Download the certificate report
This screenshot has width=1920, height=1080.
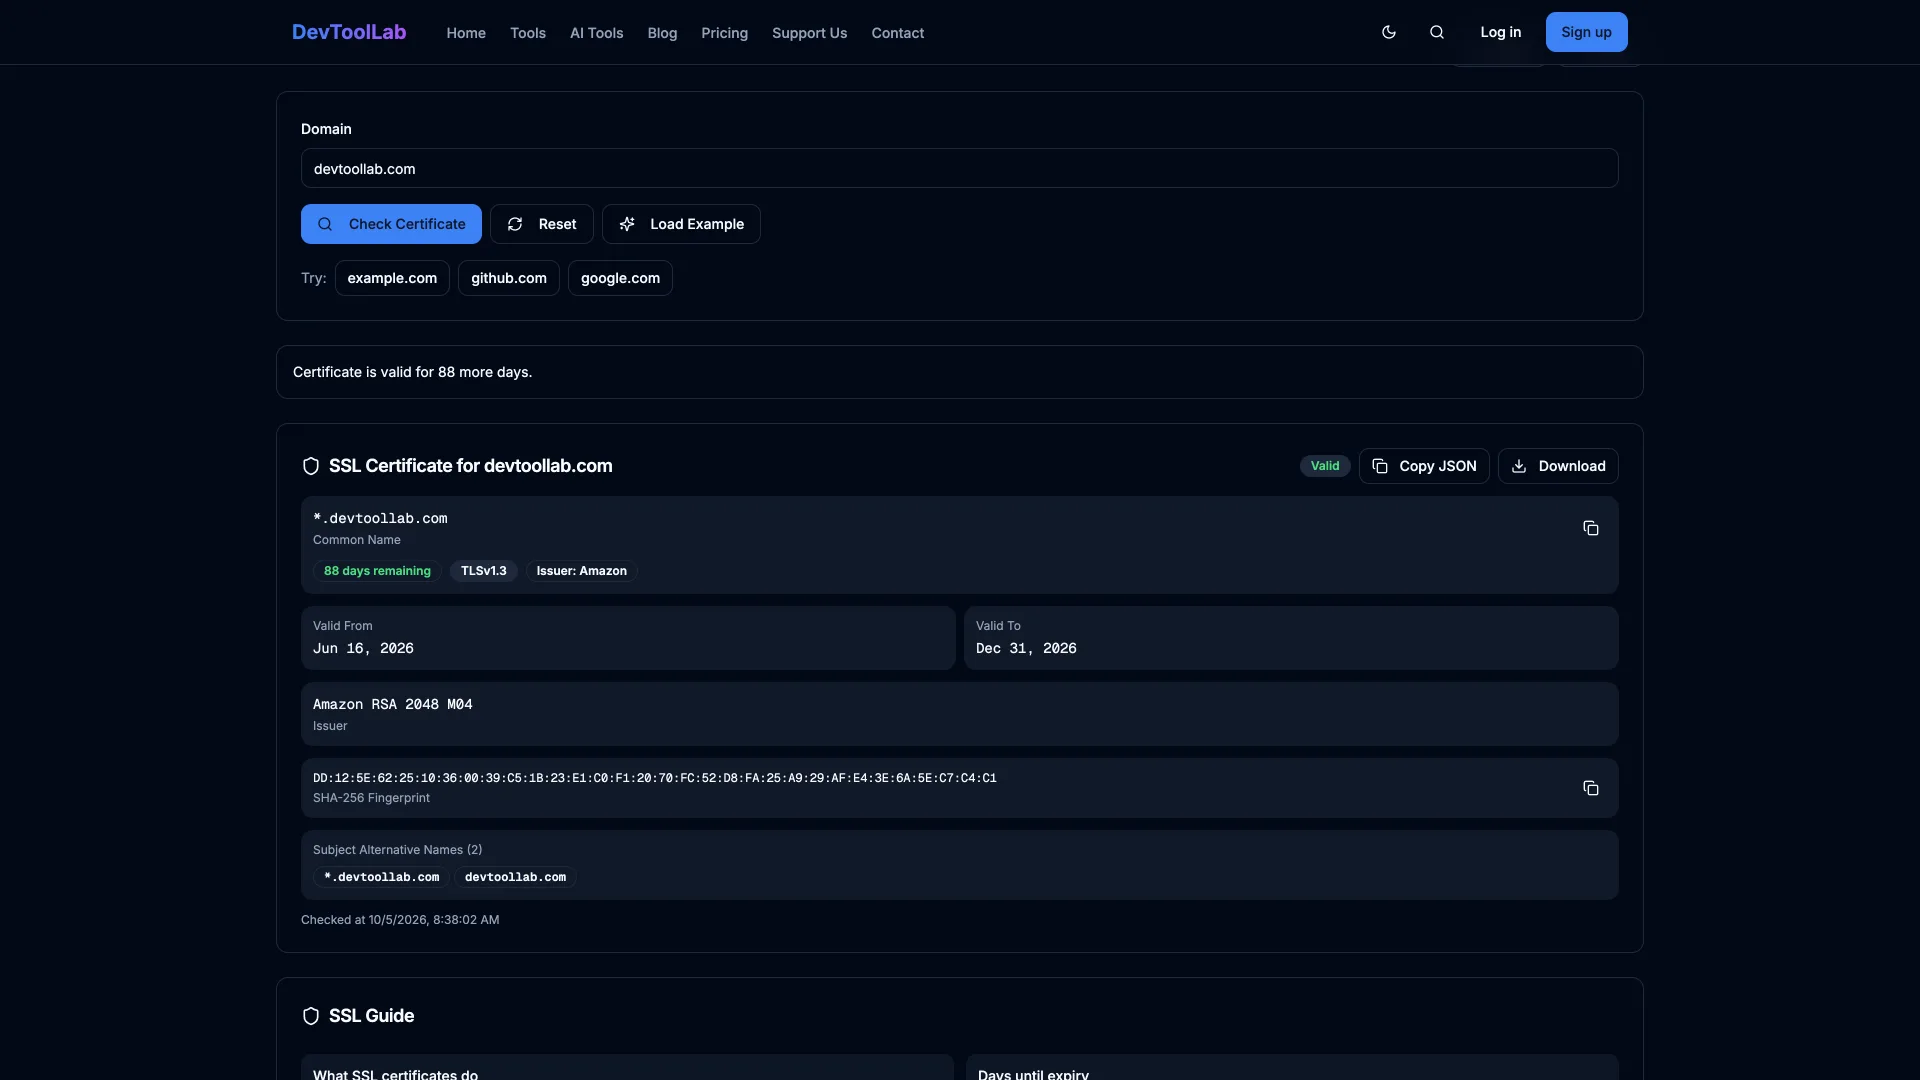1558,466
